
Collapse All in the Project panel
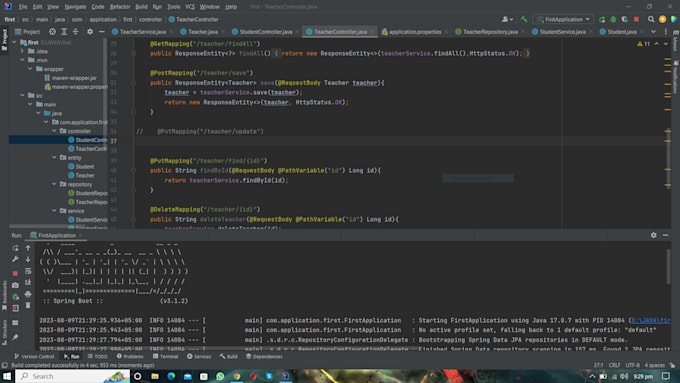[x=75, y=32]
